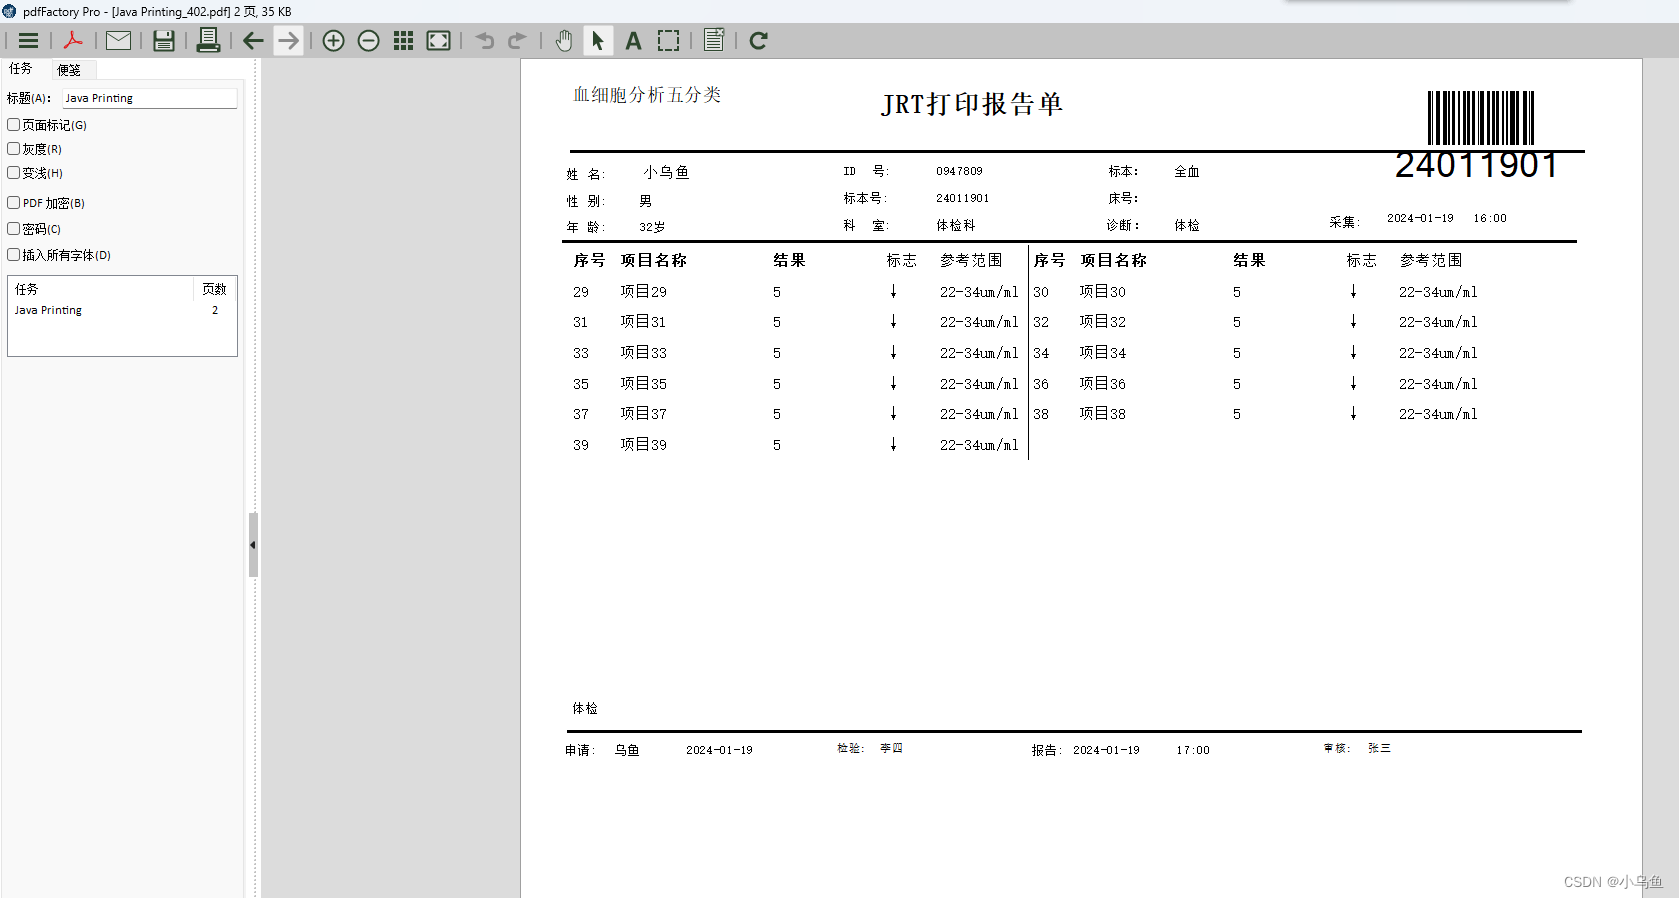The image size is (1679, 898).
Task: Click the JRT打印报告单 report title
Action: (x=972, y=104)
